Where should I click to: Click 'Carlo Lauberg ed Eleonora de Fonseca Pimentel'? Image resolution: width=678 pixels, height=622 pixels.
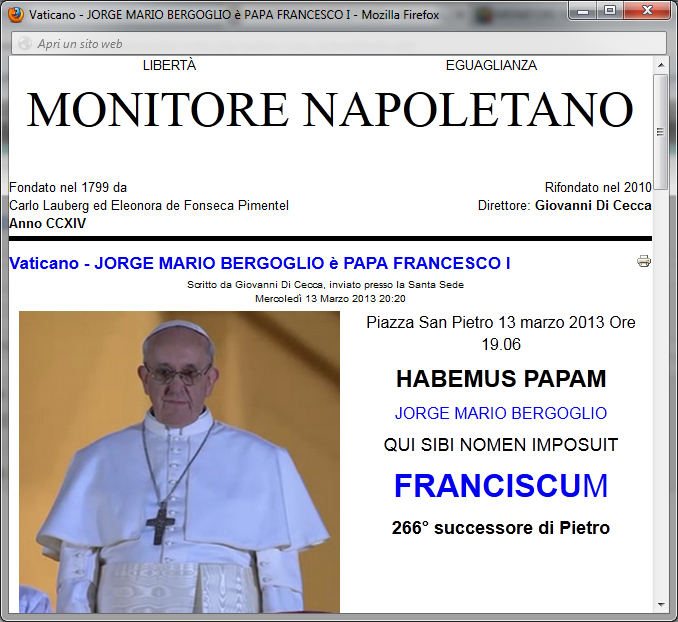coord(149,205)
